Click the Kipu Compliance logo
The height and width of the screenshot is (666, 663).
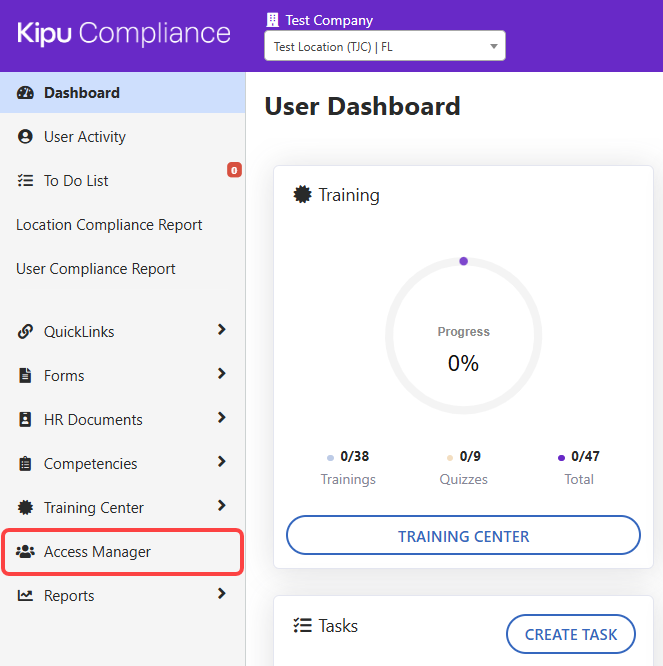tap(124, 33)
